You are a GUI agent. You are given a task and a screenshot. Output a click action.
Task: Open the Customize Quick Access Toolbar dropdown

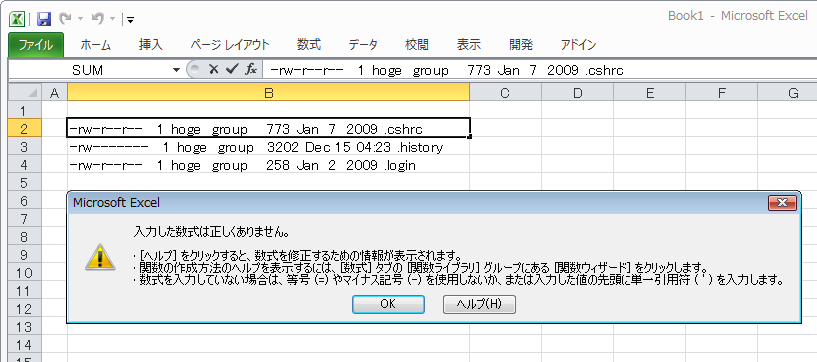(x=130, y=20)
